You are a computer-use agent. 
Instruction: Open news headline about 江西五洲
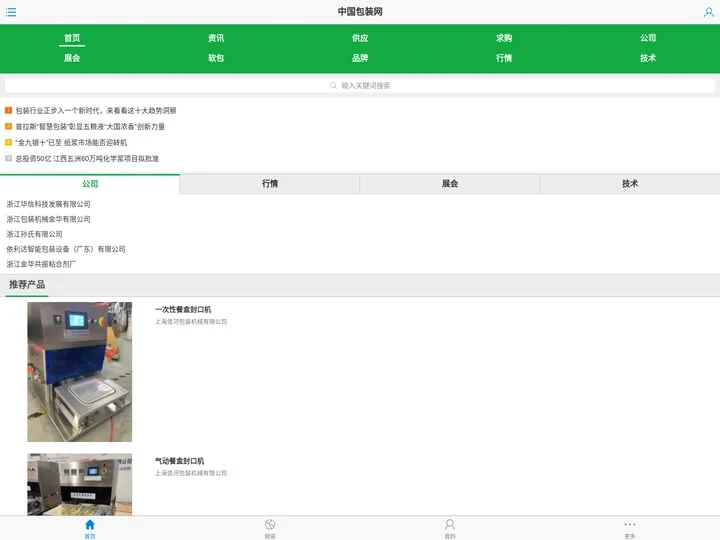click(x=87, y=159)
